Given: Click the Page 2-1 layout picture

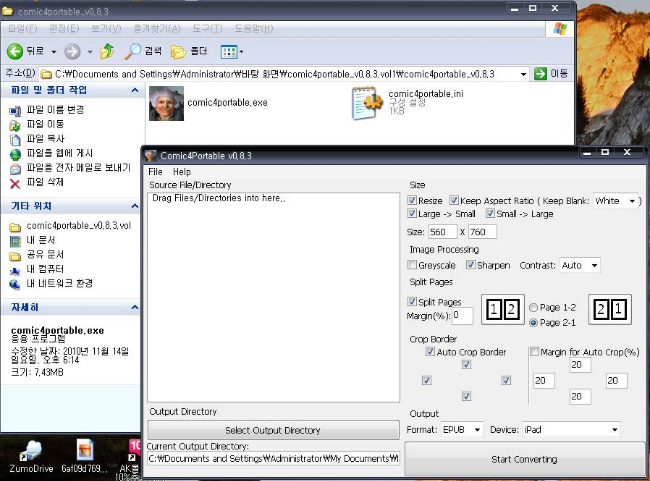Looking at the screenshot, I should click(x=610, y=309).
